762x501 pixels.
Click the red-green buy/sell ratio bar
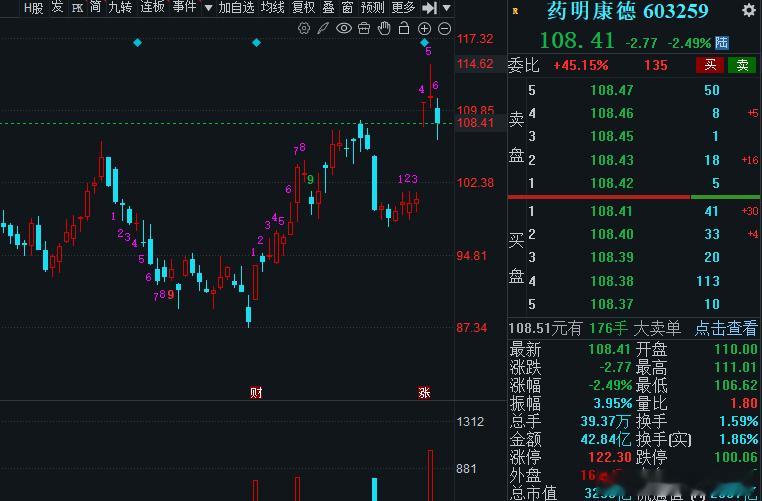(634, 197)
